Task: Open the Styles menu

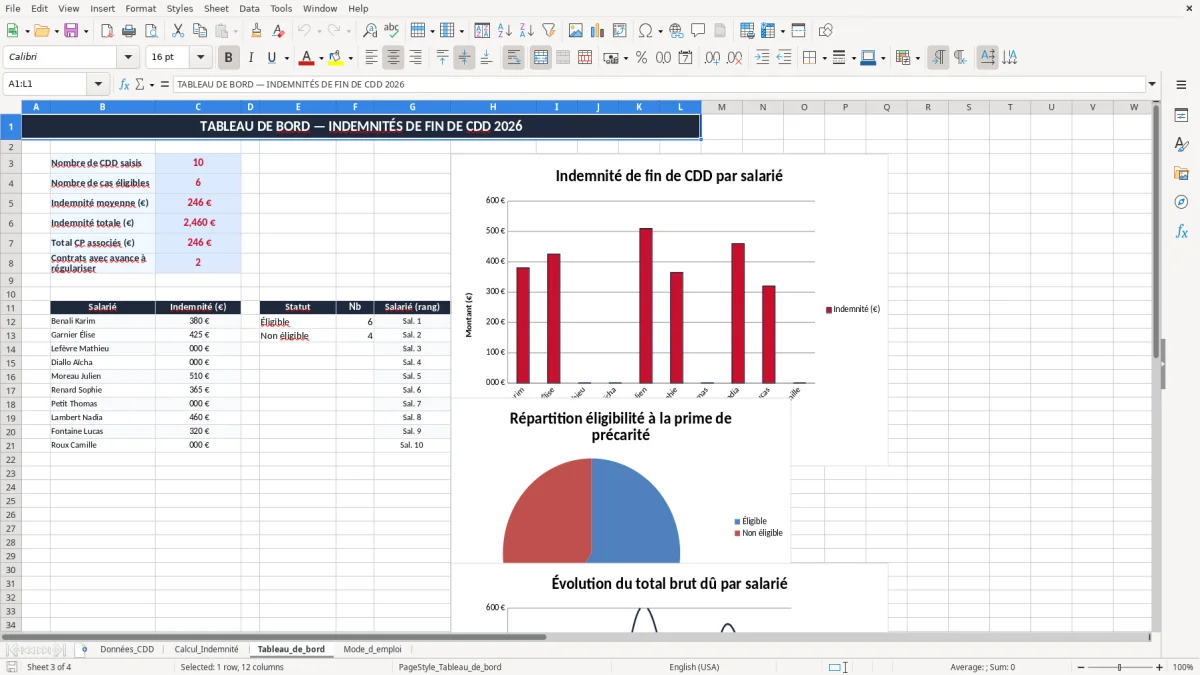Action: pyautogui.click(x=180, y=8)
